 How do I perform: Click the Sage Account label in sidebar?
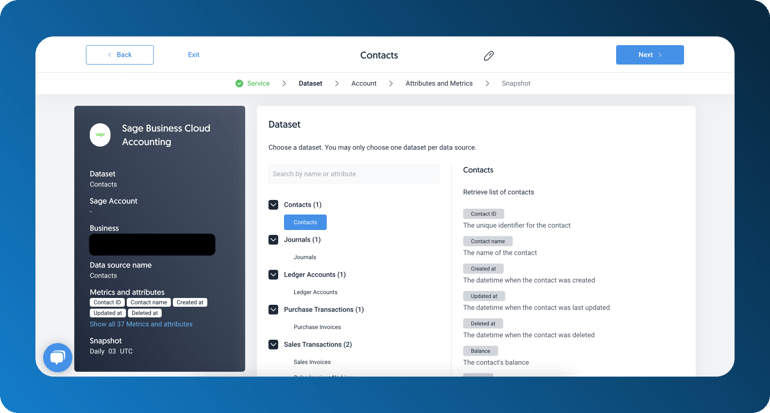(113, 201)
